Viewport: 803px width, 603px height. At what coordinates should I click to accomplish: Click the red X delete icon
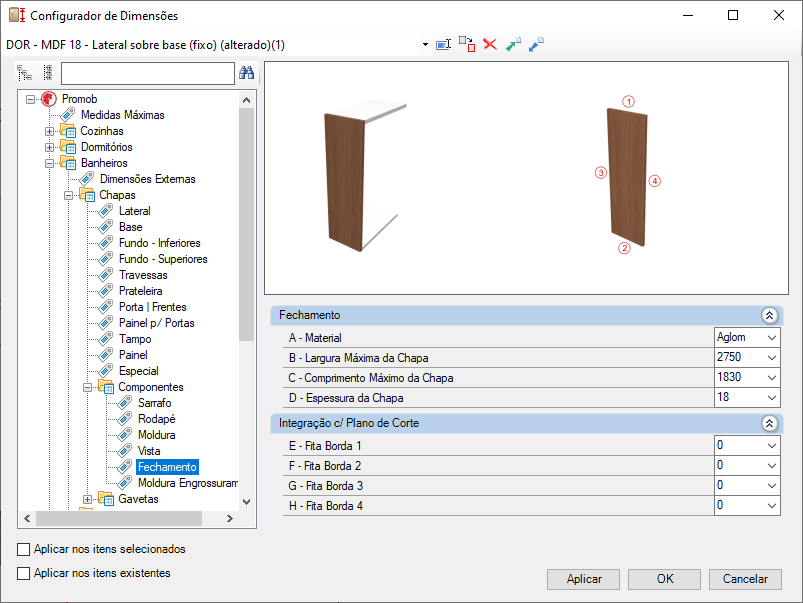pos(490,45)
